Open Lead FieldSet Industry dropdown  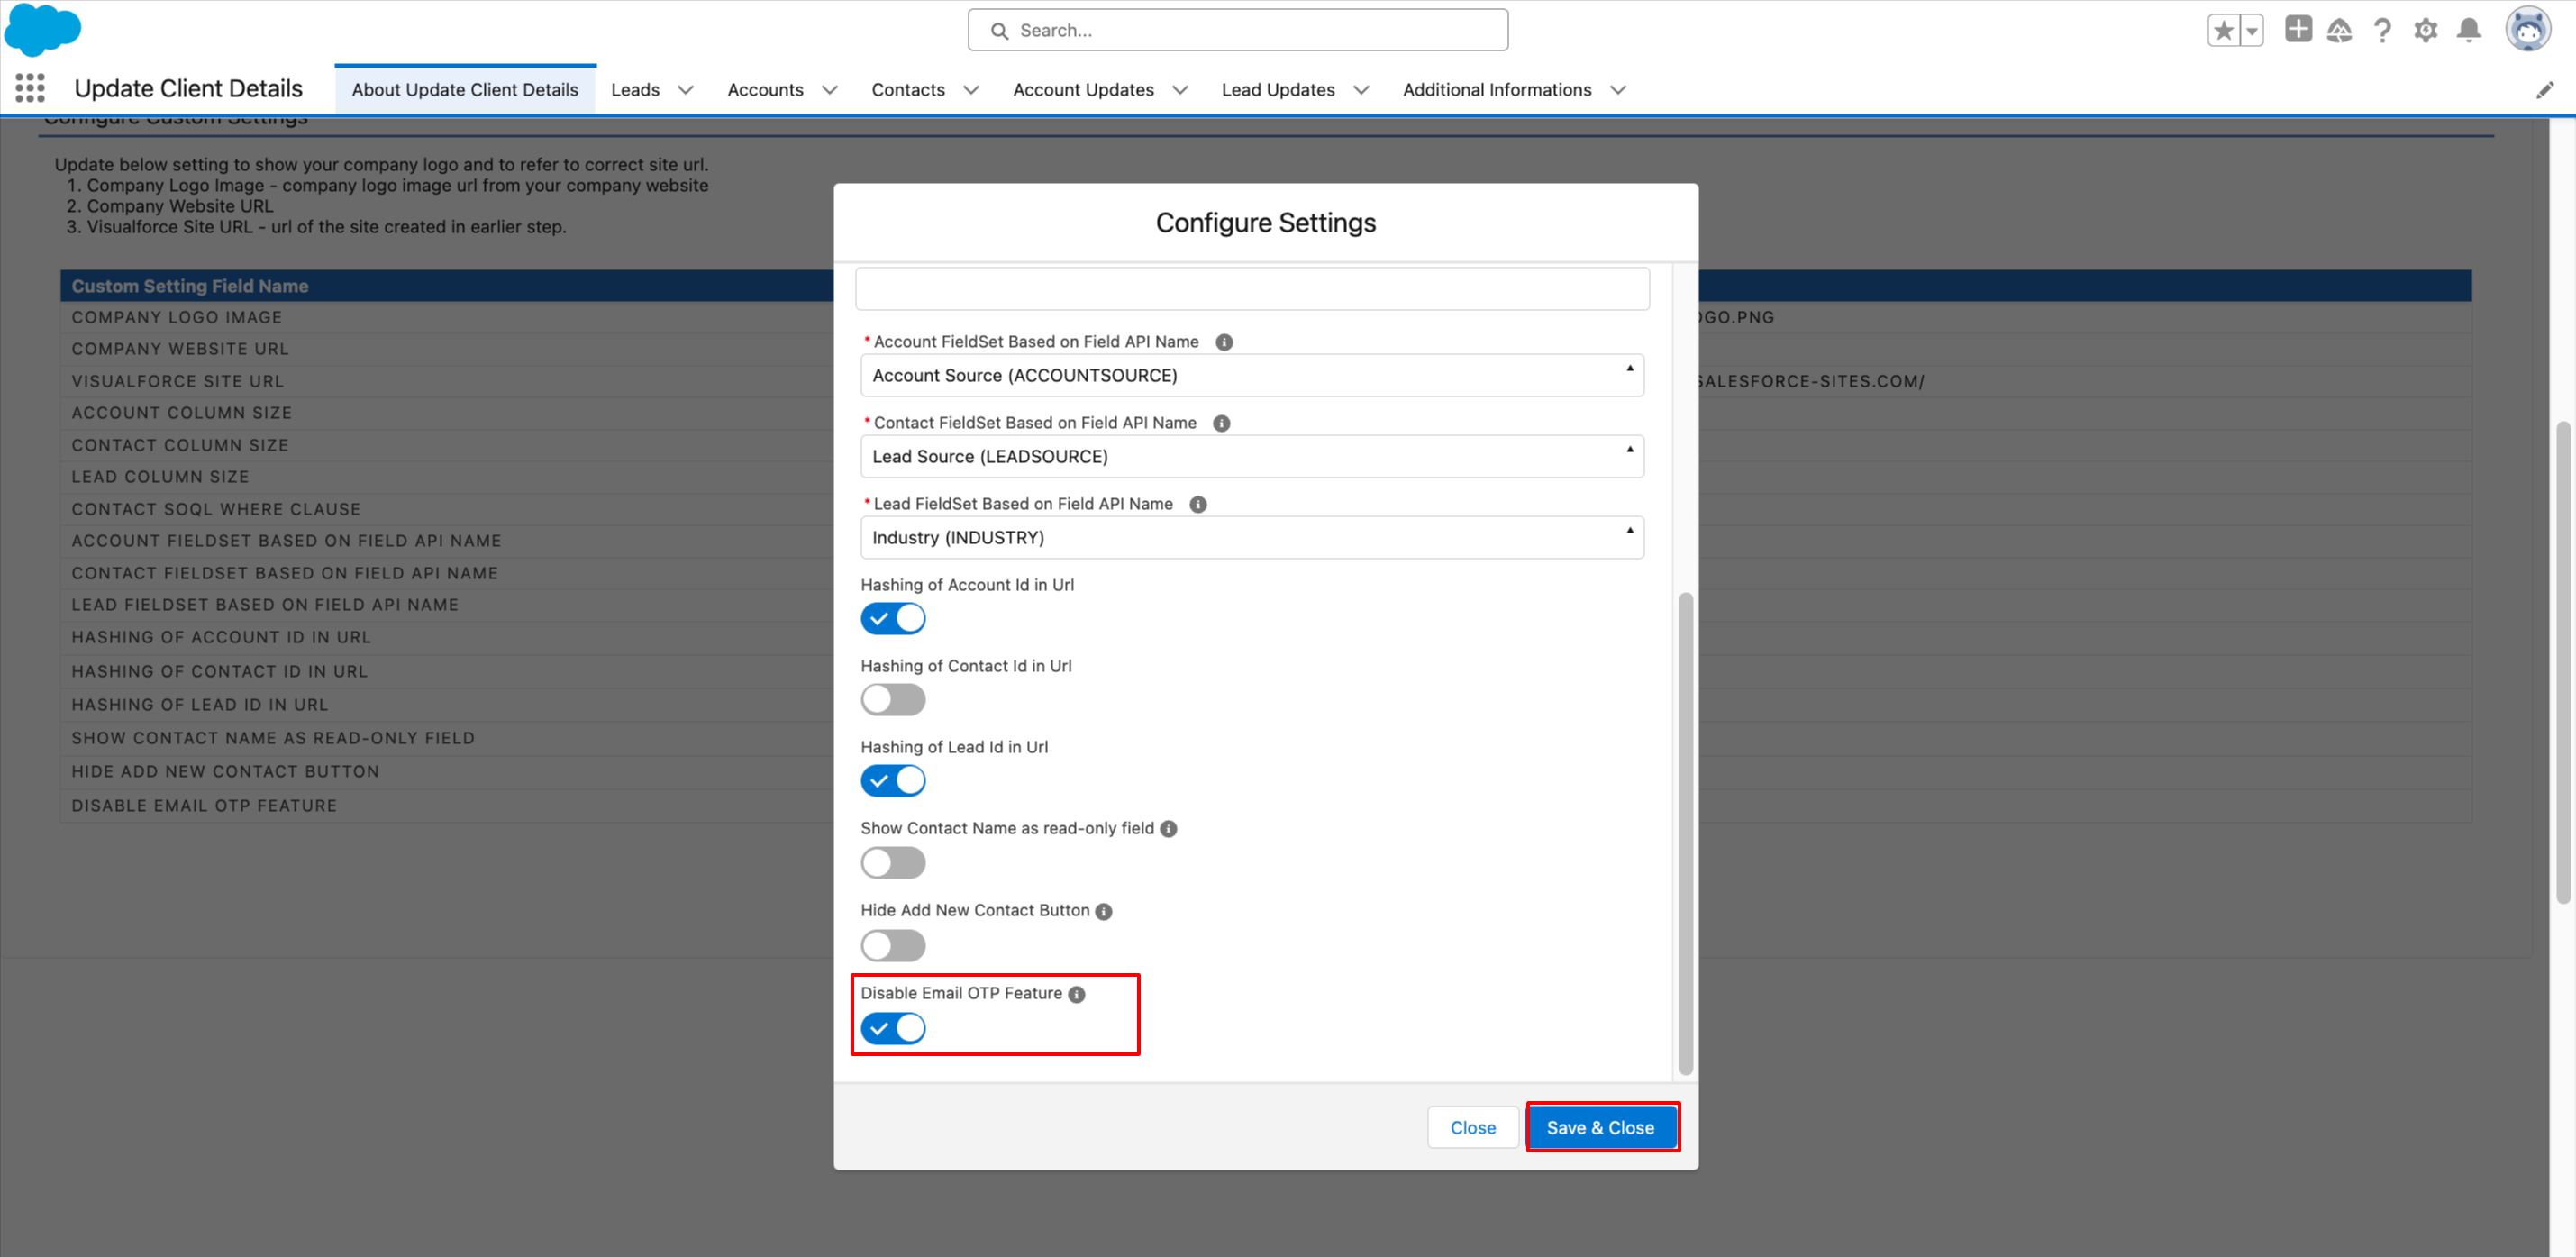pyautogui.click(x=1251, y=538)
